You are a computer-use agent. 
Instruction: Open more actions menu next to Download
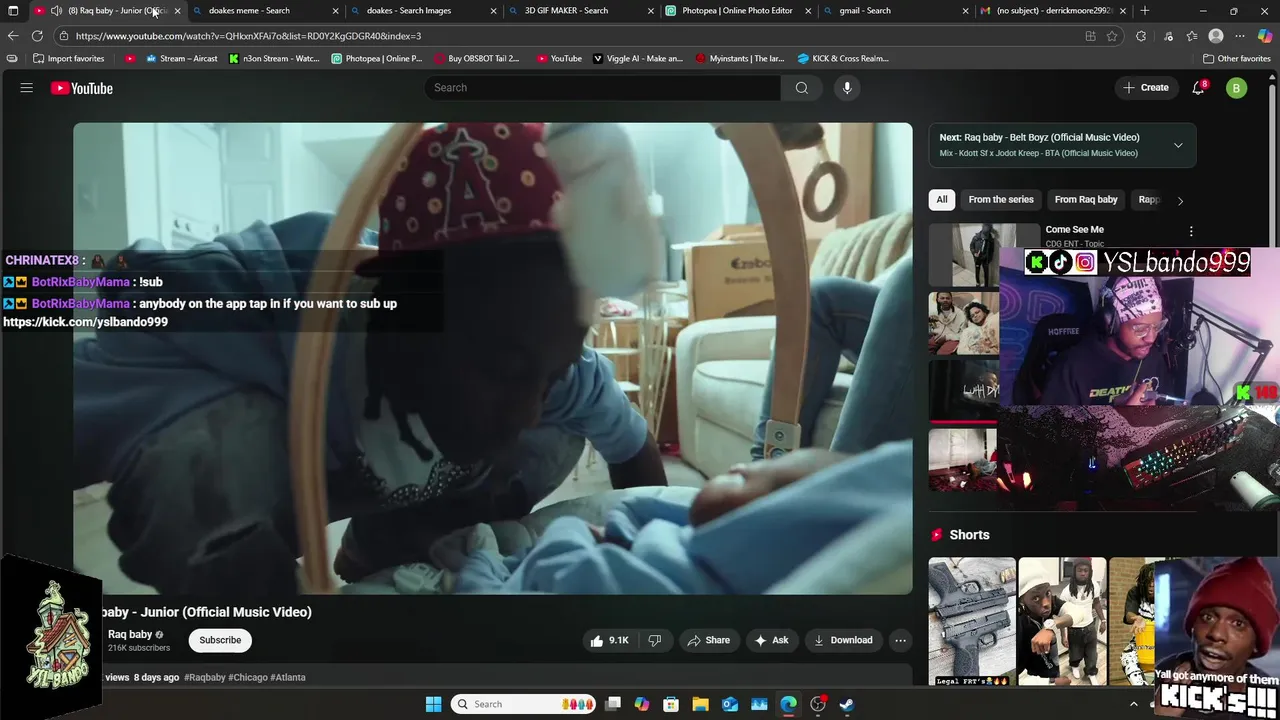click(x=900, y=640)
